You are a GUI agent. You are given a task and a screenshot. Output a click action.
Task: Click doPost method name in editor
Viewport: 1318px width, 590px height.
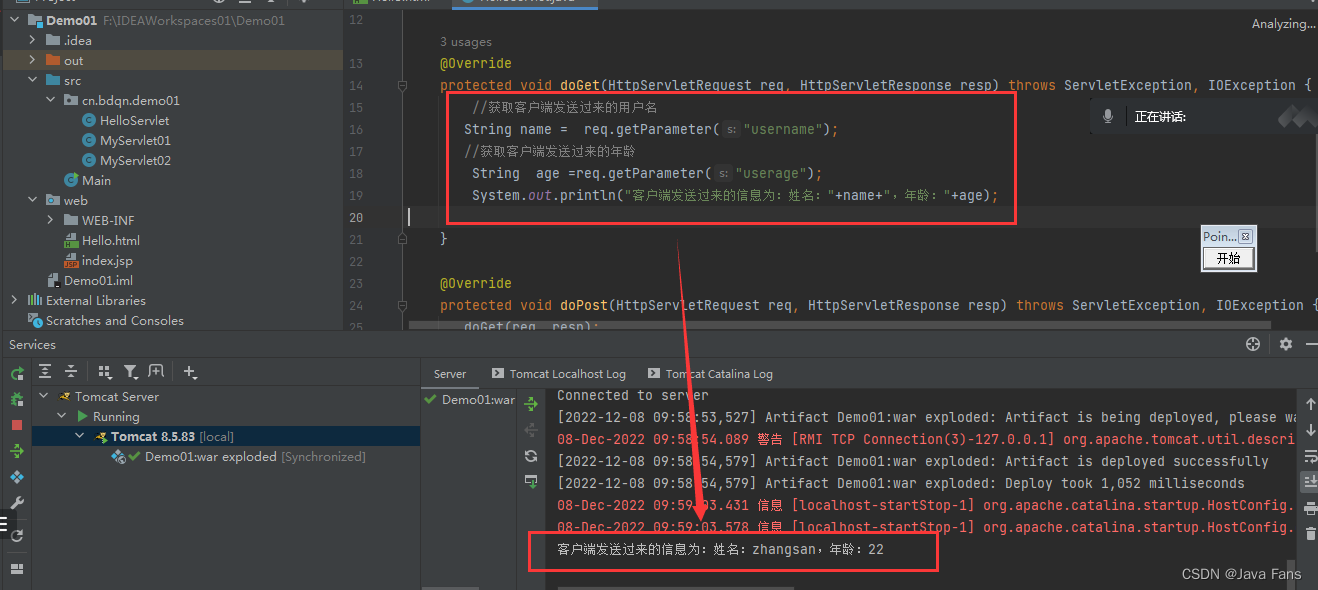point(584,306)
